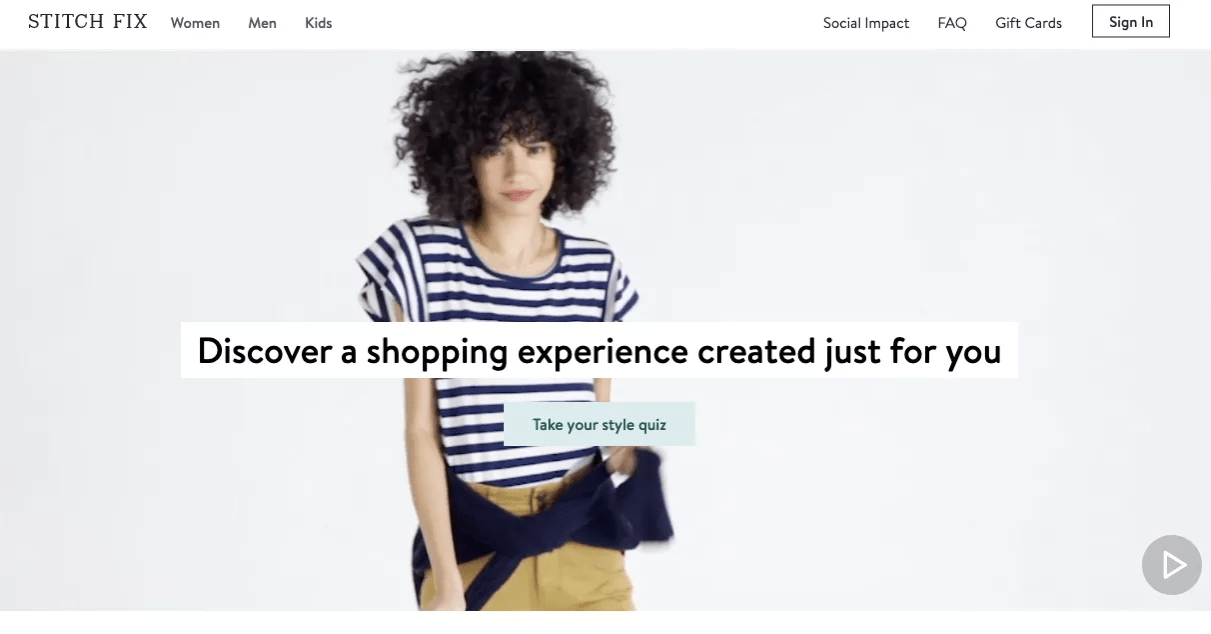Image resolution: width=1211 pixels, height=634 pixels.
Task: Click the word "Discover" in the headline
Action: point(265,351)
